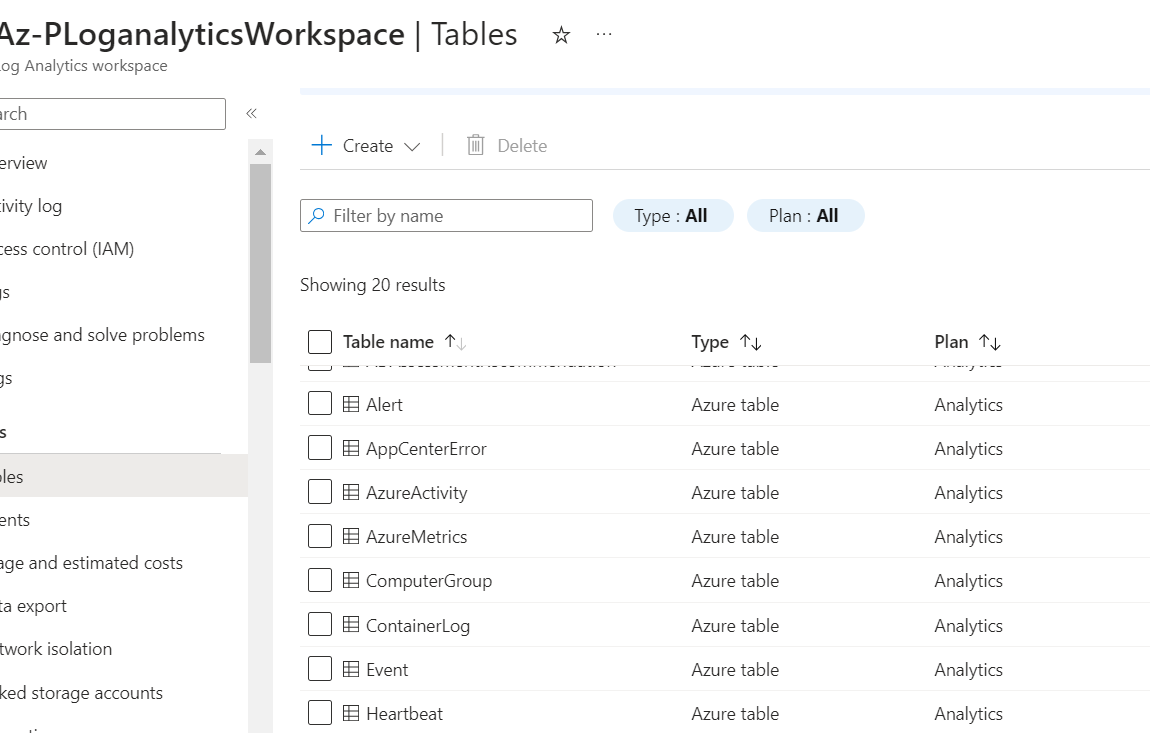Check the Heartbeat table row

pos(320,712)
